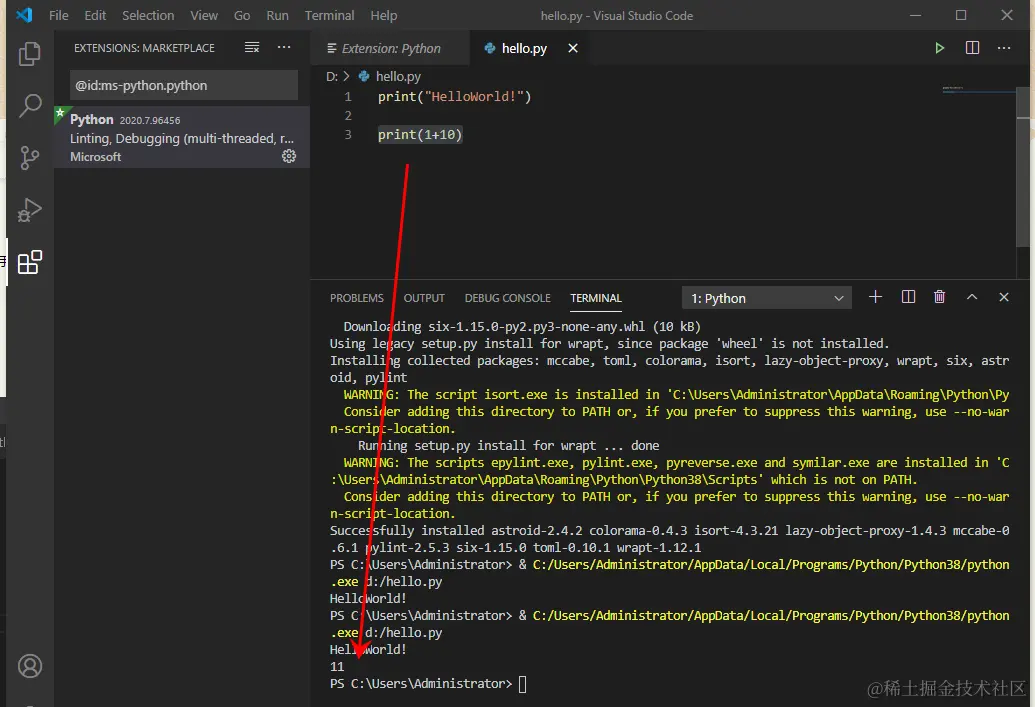Switch to the OUTPUT panel tab
The image size is (1035, 707).
424,298
